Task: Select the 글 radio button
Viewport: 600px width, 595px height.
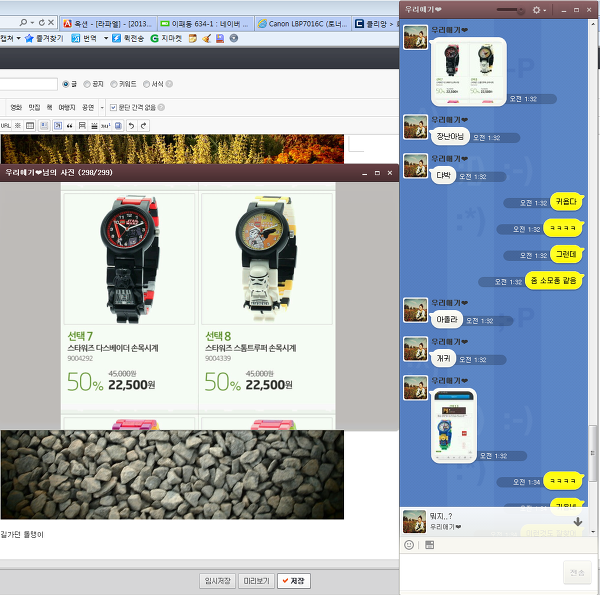Action: (66, 84)
